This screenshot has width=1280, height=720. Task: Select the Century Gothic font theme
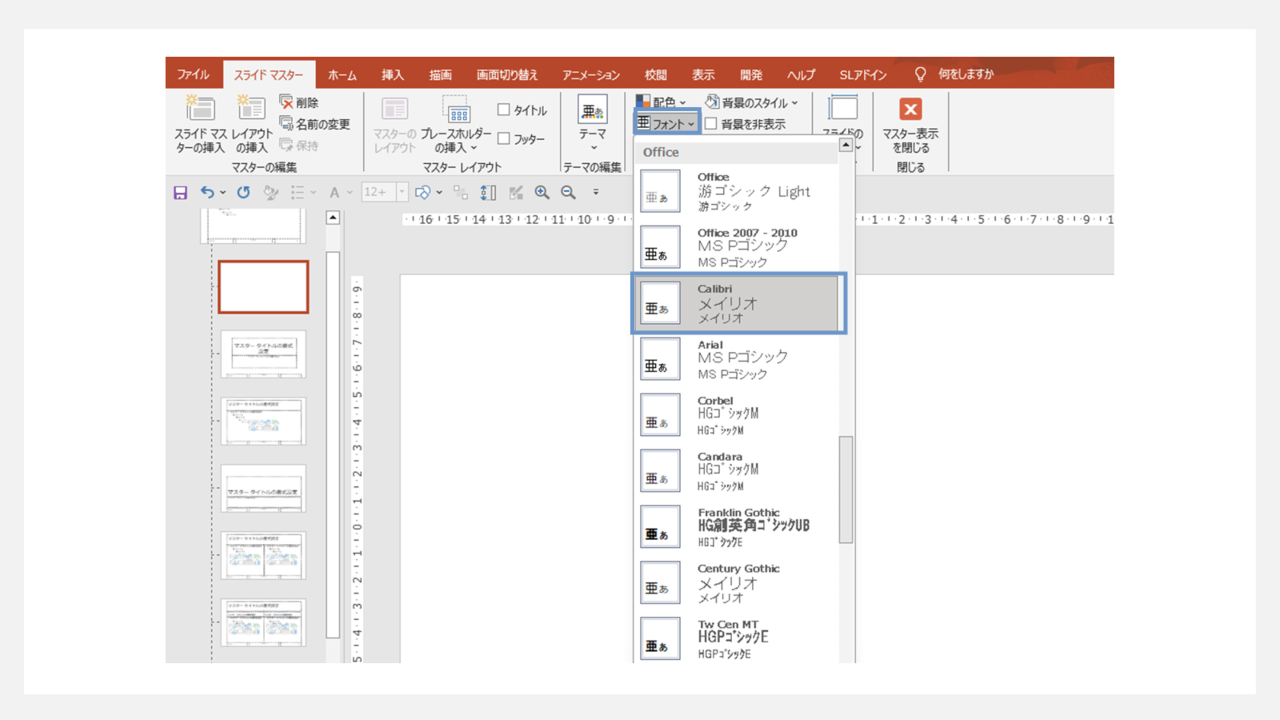coord(736,582)
